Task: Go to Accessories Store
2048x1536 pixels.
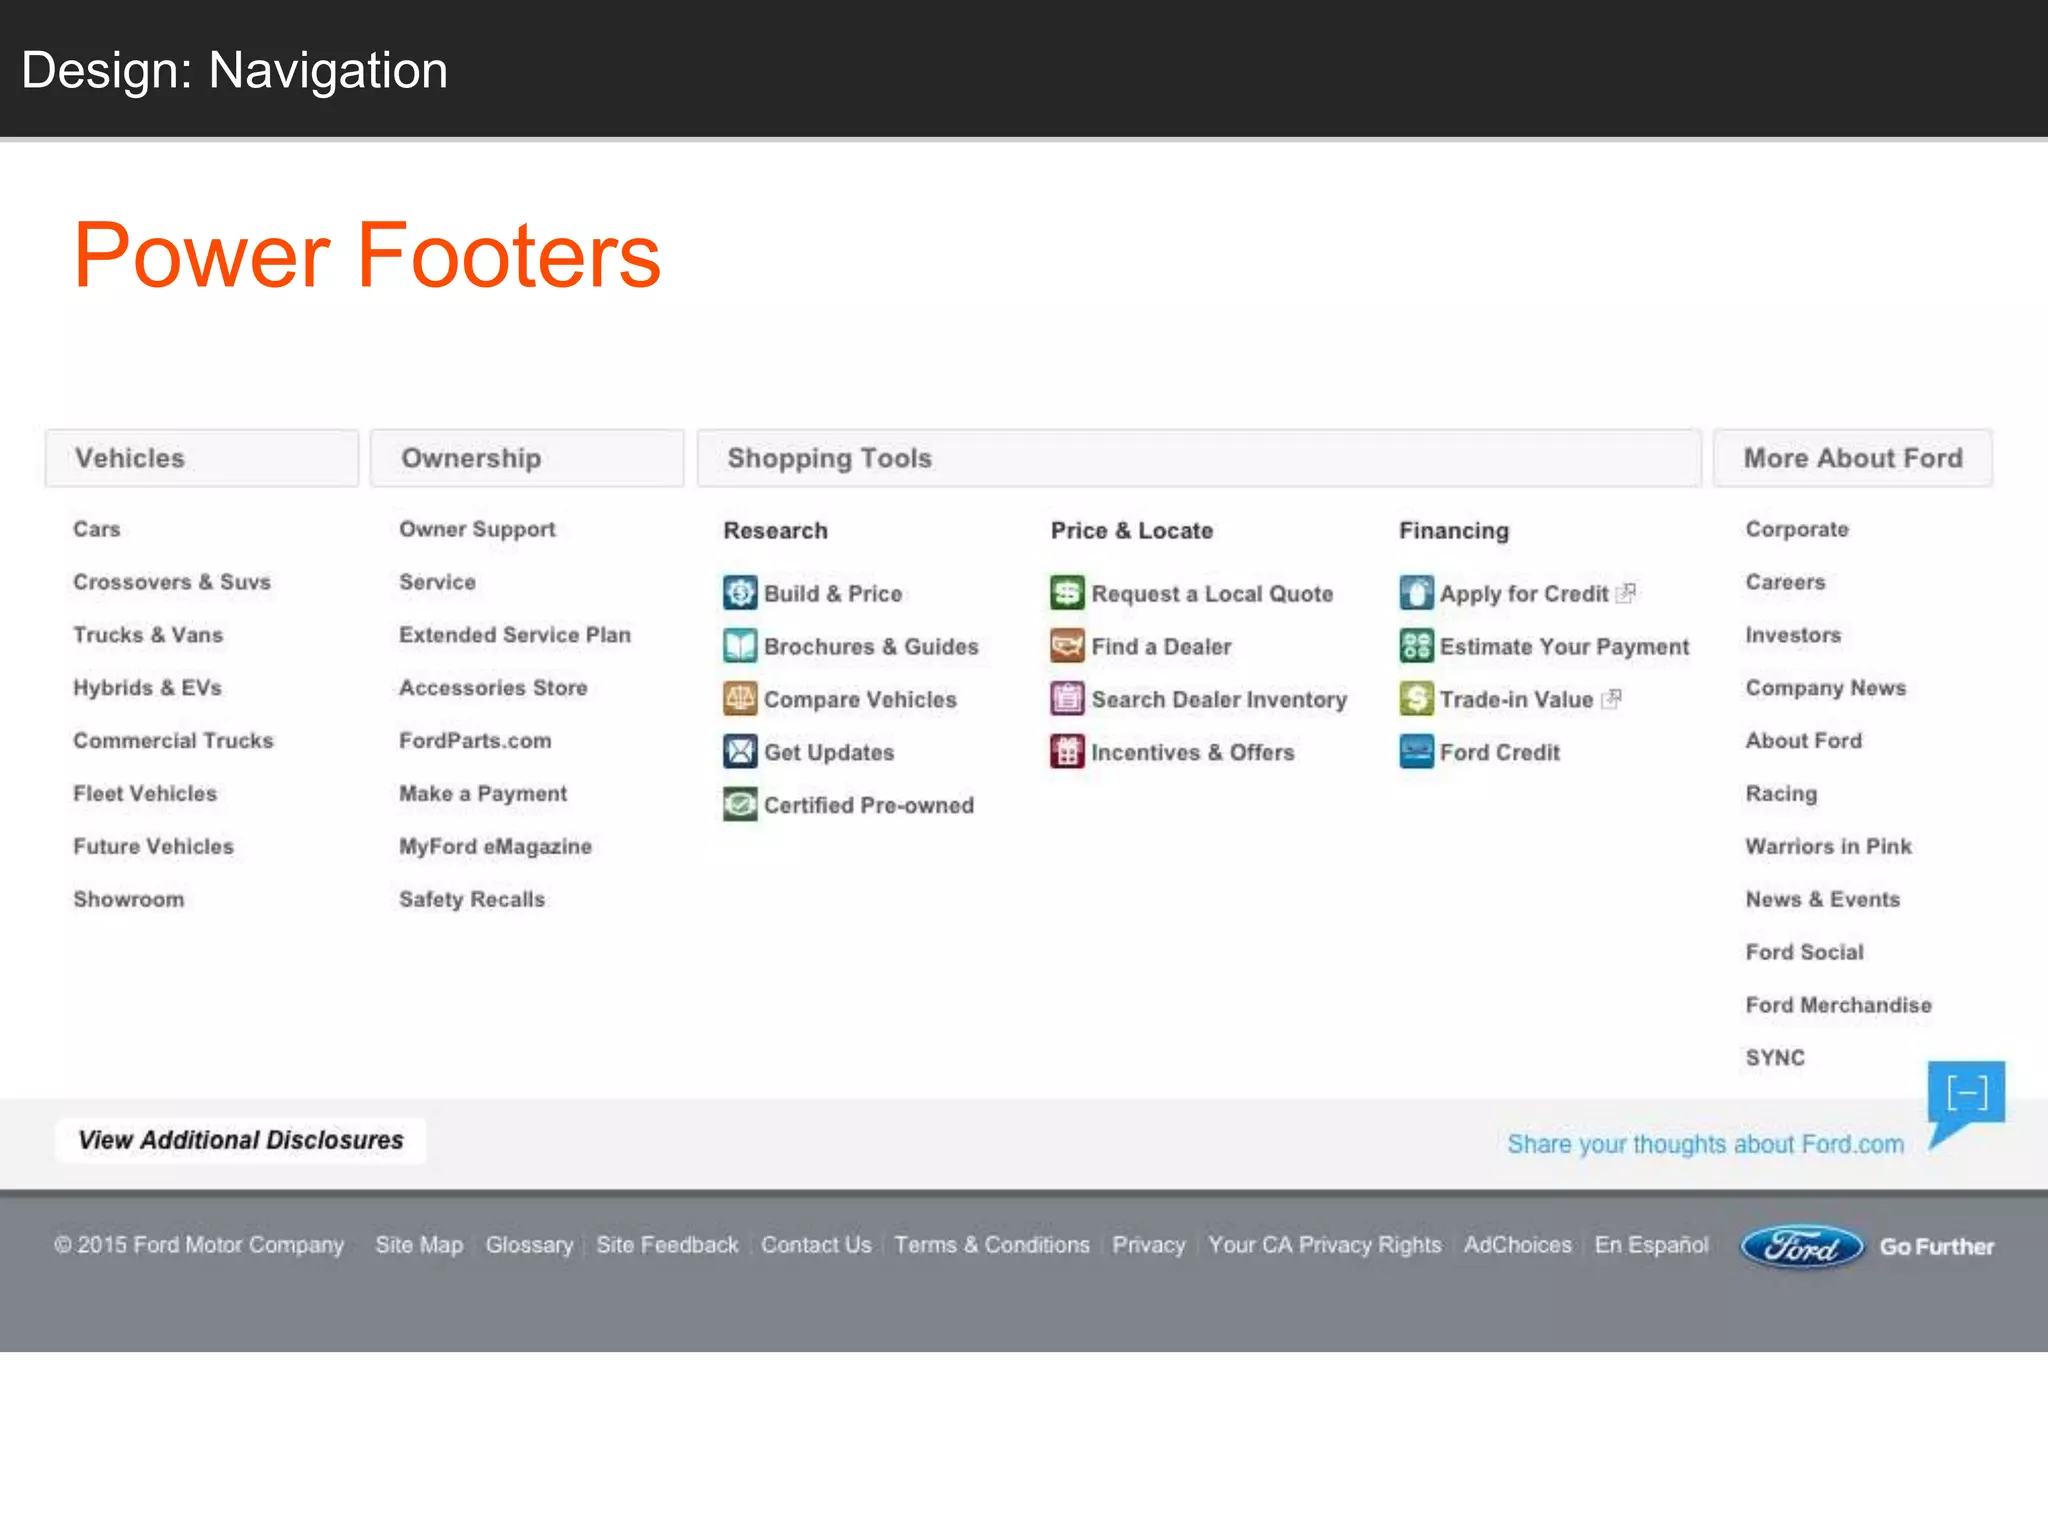Action: [x=493, y=688]
